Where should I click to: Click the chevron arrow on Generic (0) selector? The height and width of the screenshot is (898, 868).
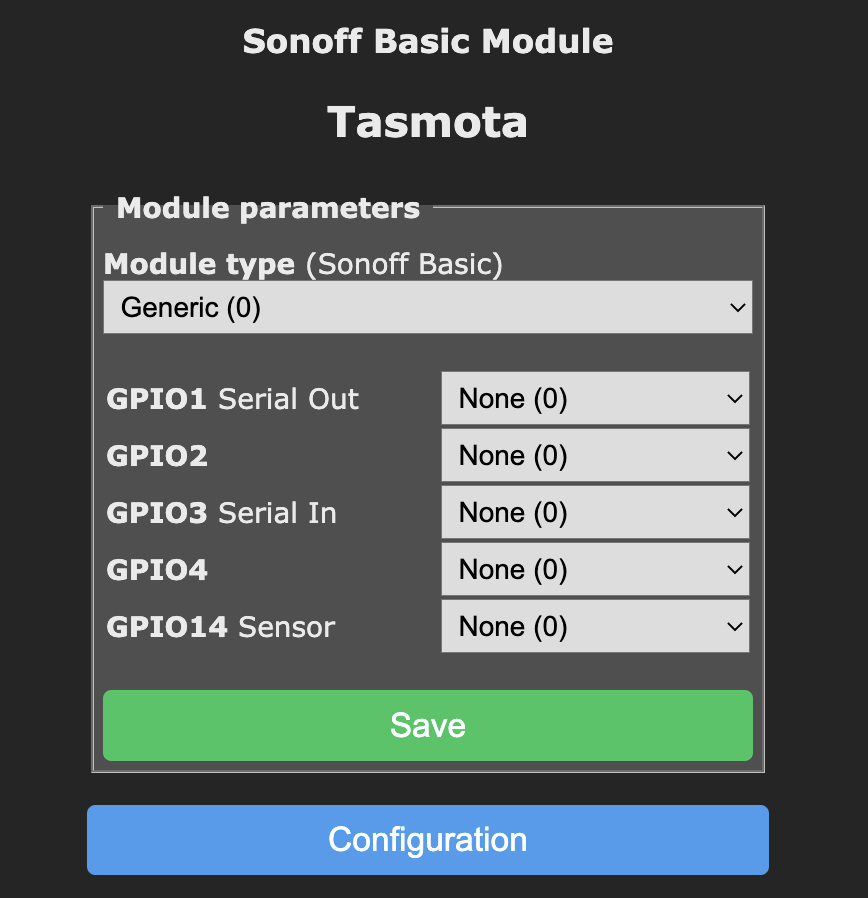coord(738,307)
